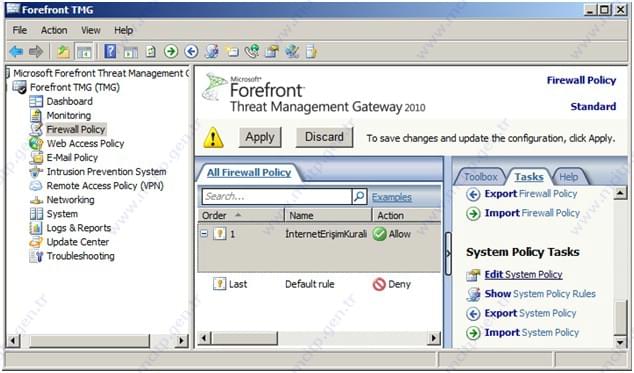Screen dimensions: 634x373
Task: Switch to the Help tab in task pane
Action: click(x=568, y=177)
